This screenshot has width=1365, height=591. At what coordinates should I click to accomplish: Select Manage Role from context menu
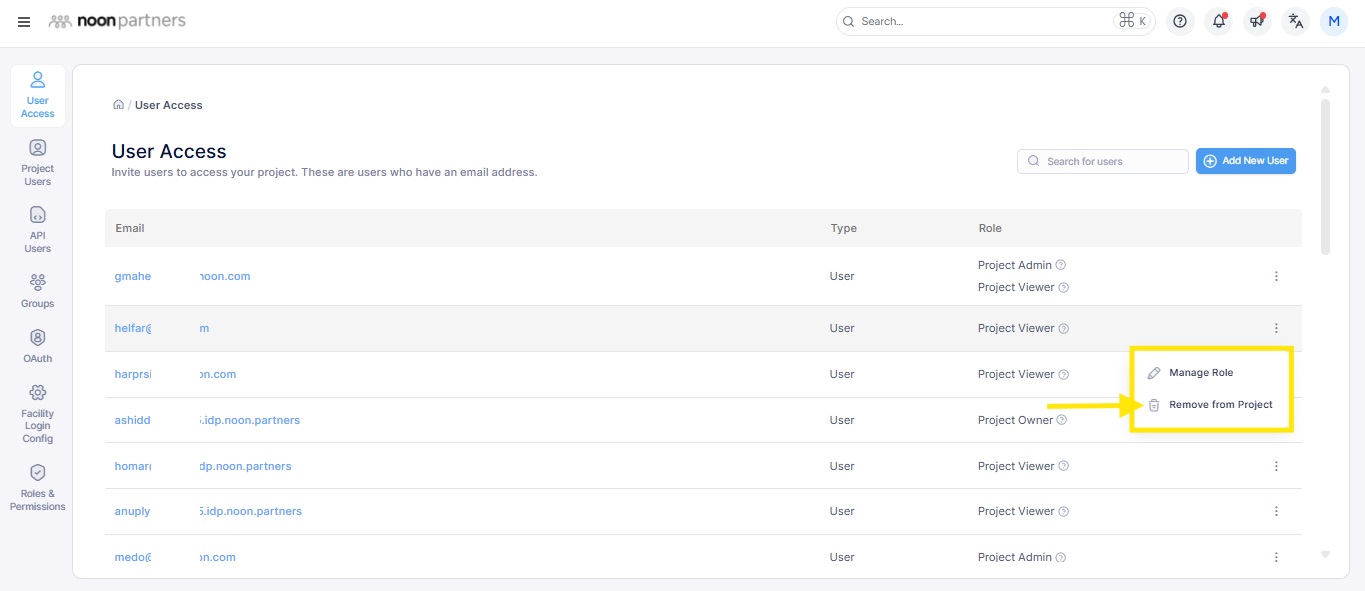pos(1200,373)
